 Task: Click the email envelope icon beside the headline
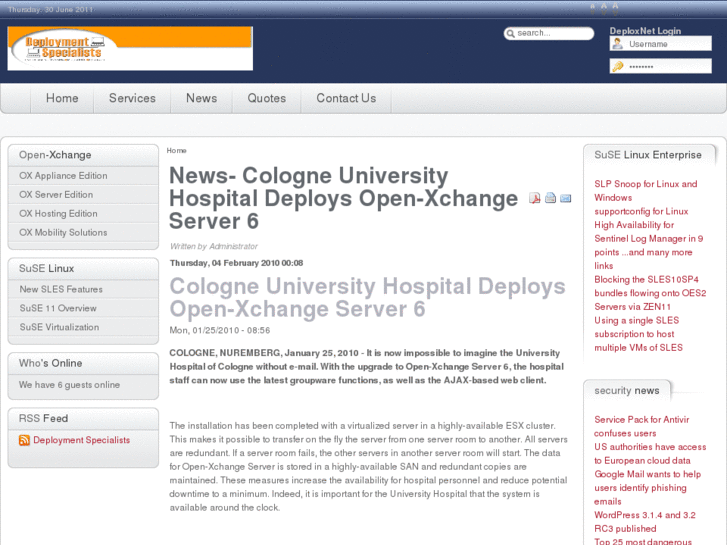point(565,199)
